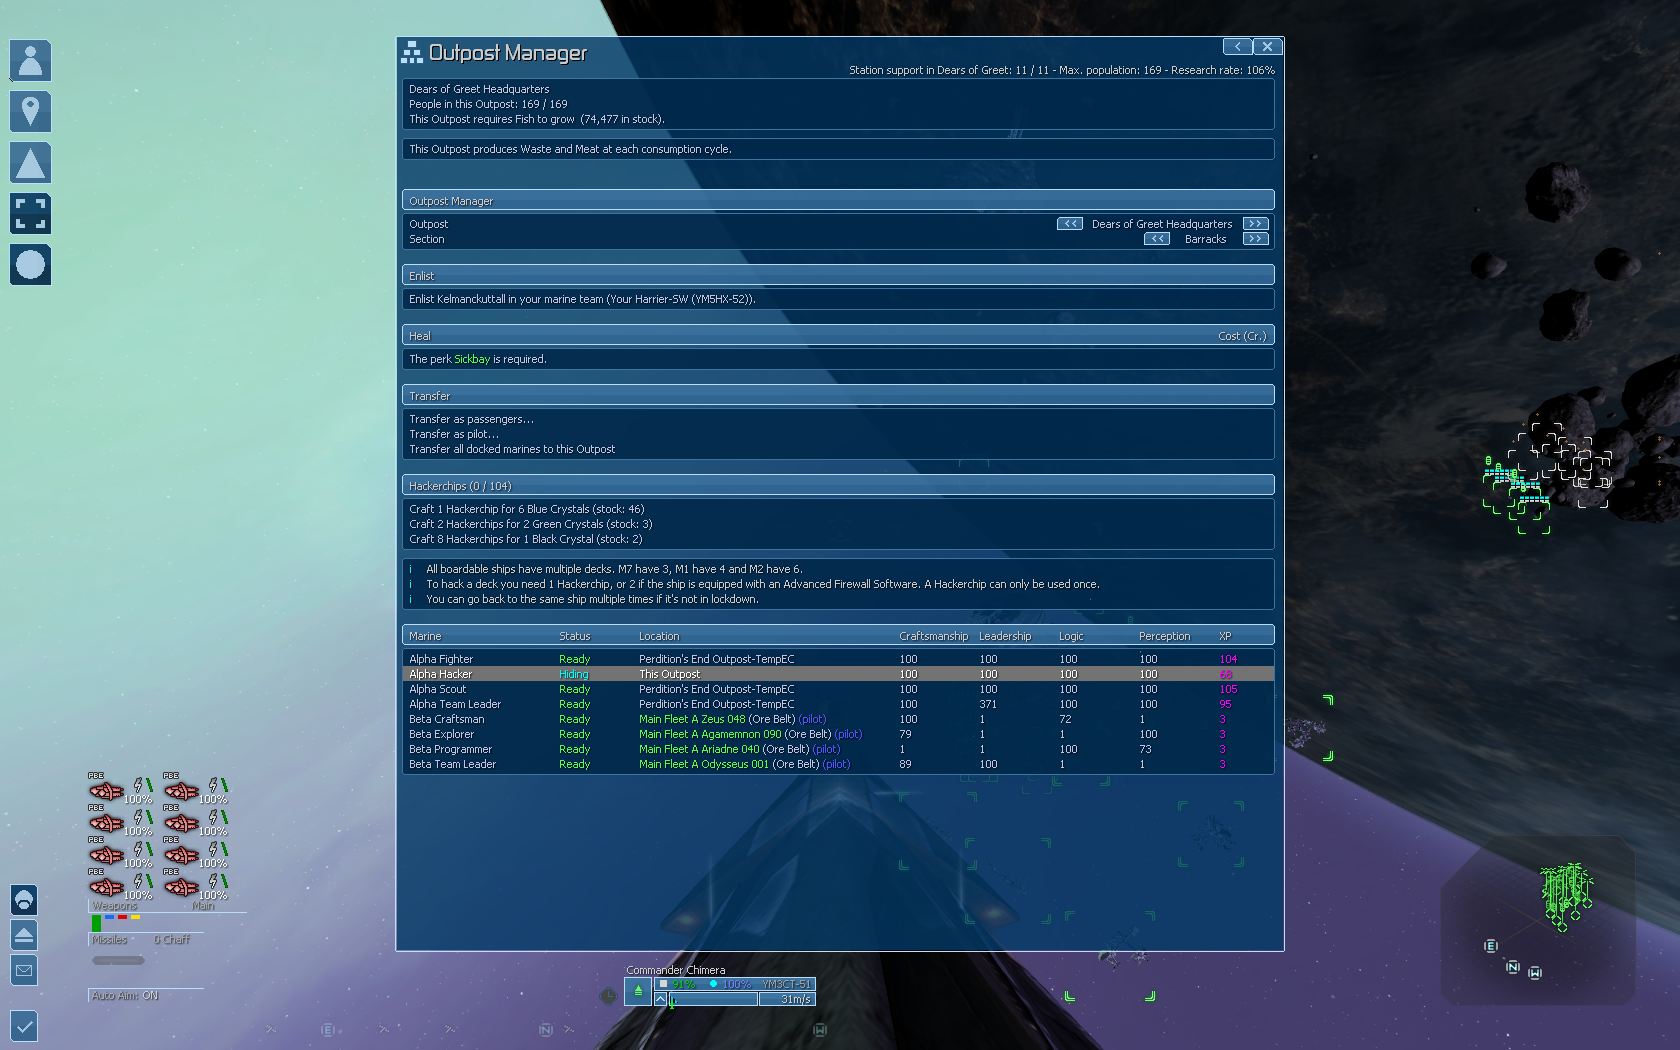Viewport: 1680px width, 1050px height.
Task: Switch to next outpost after Dears of Greet Headquarters
Action: tap(1256, 224)
